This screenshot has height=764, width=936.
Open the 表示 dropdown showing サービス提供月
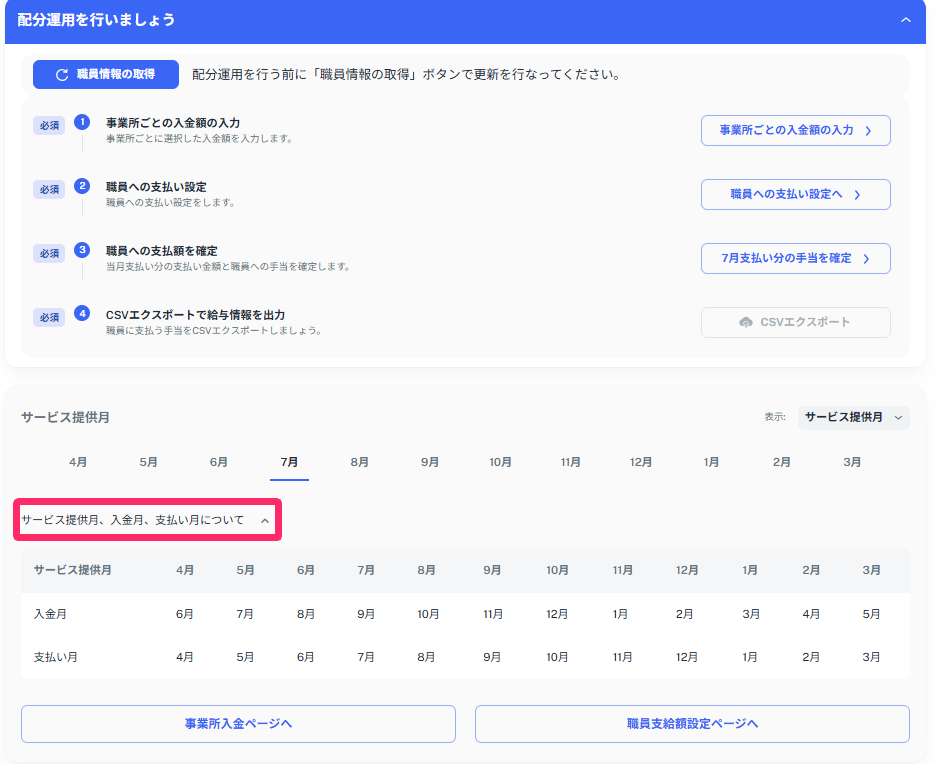(x=855, y=417)
